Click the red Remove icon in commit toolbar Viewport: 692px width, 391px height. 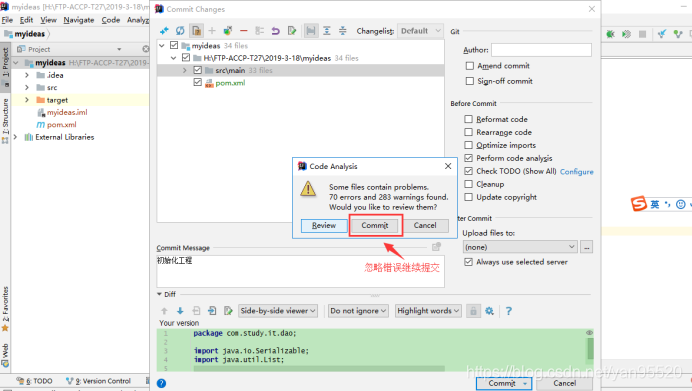click(244, 31)
